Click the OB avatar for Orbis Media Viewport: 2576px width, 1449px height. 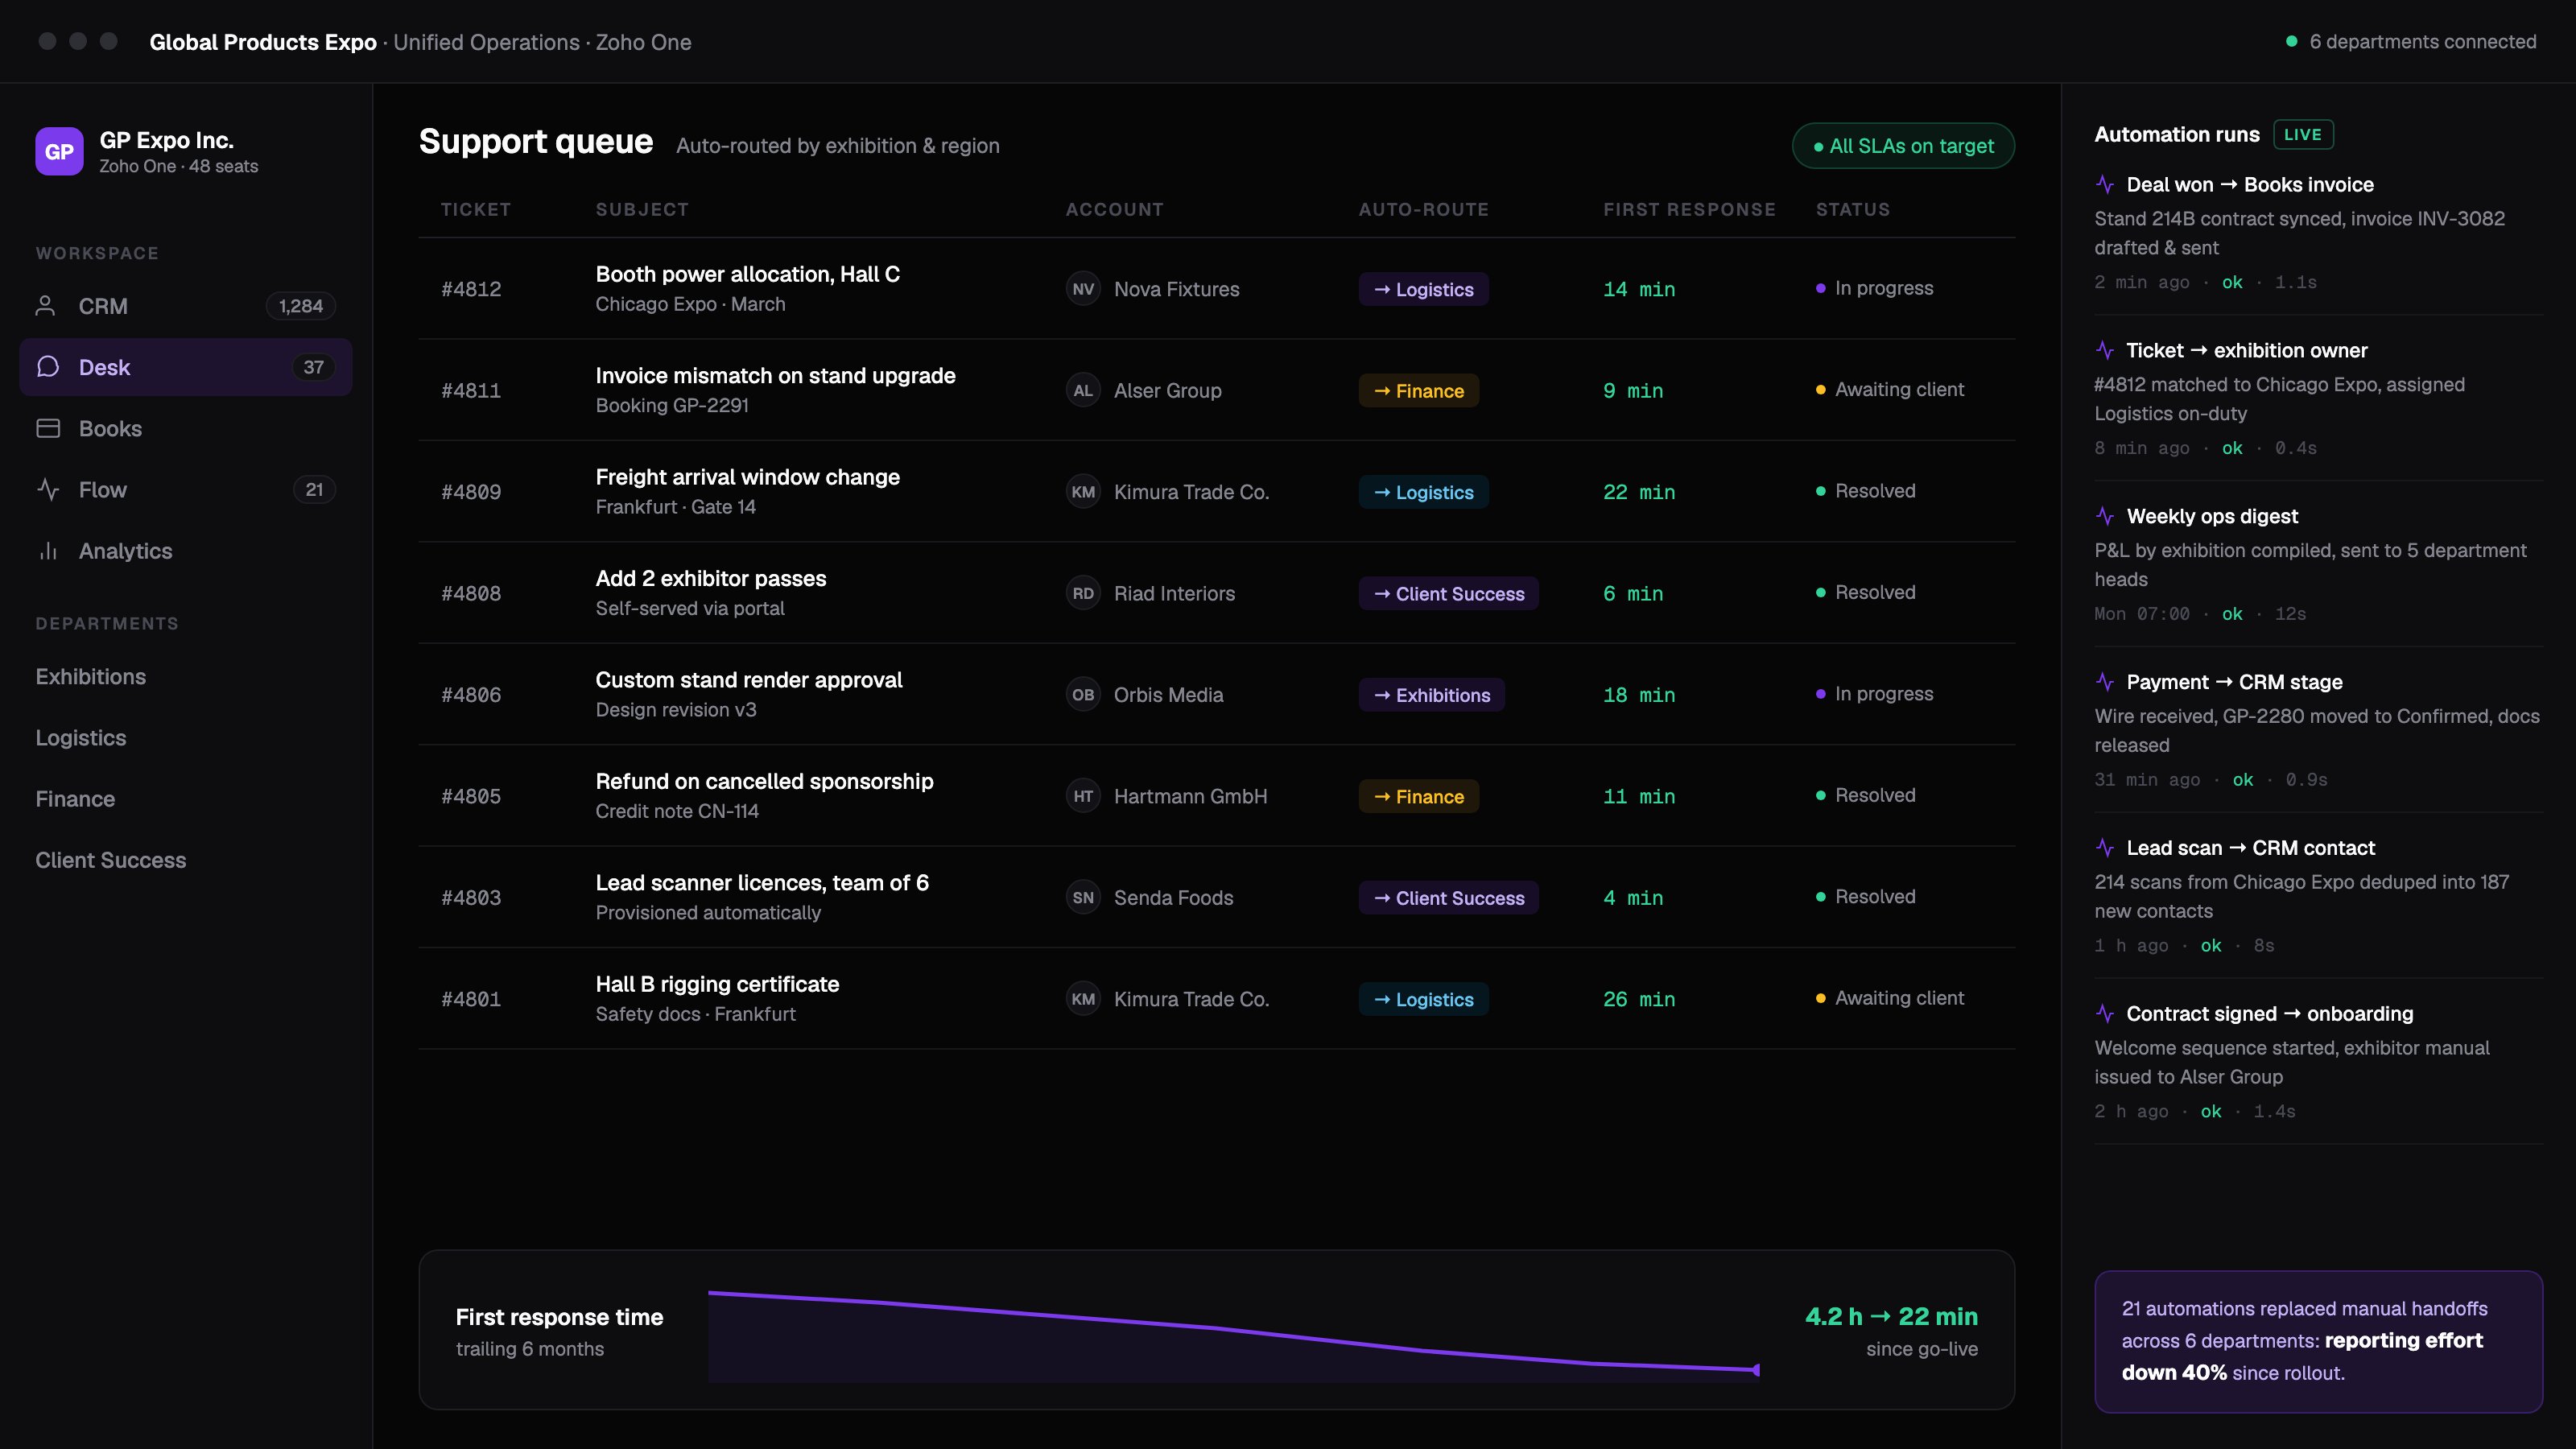(1083, 694)
